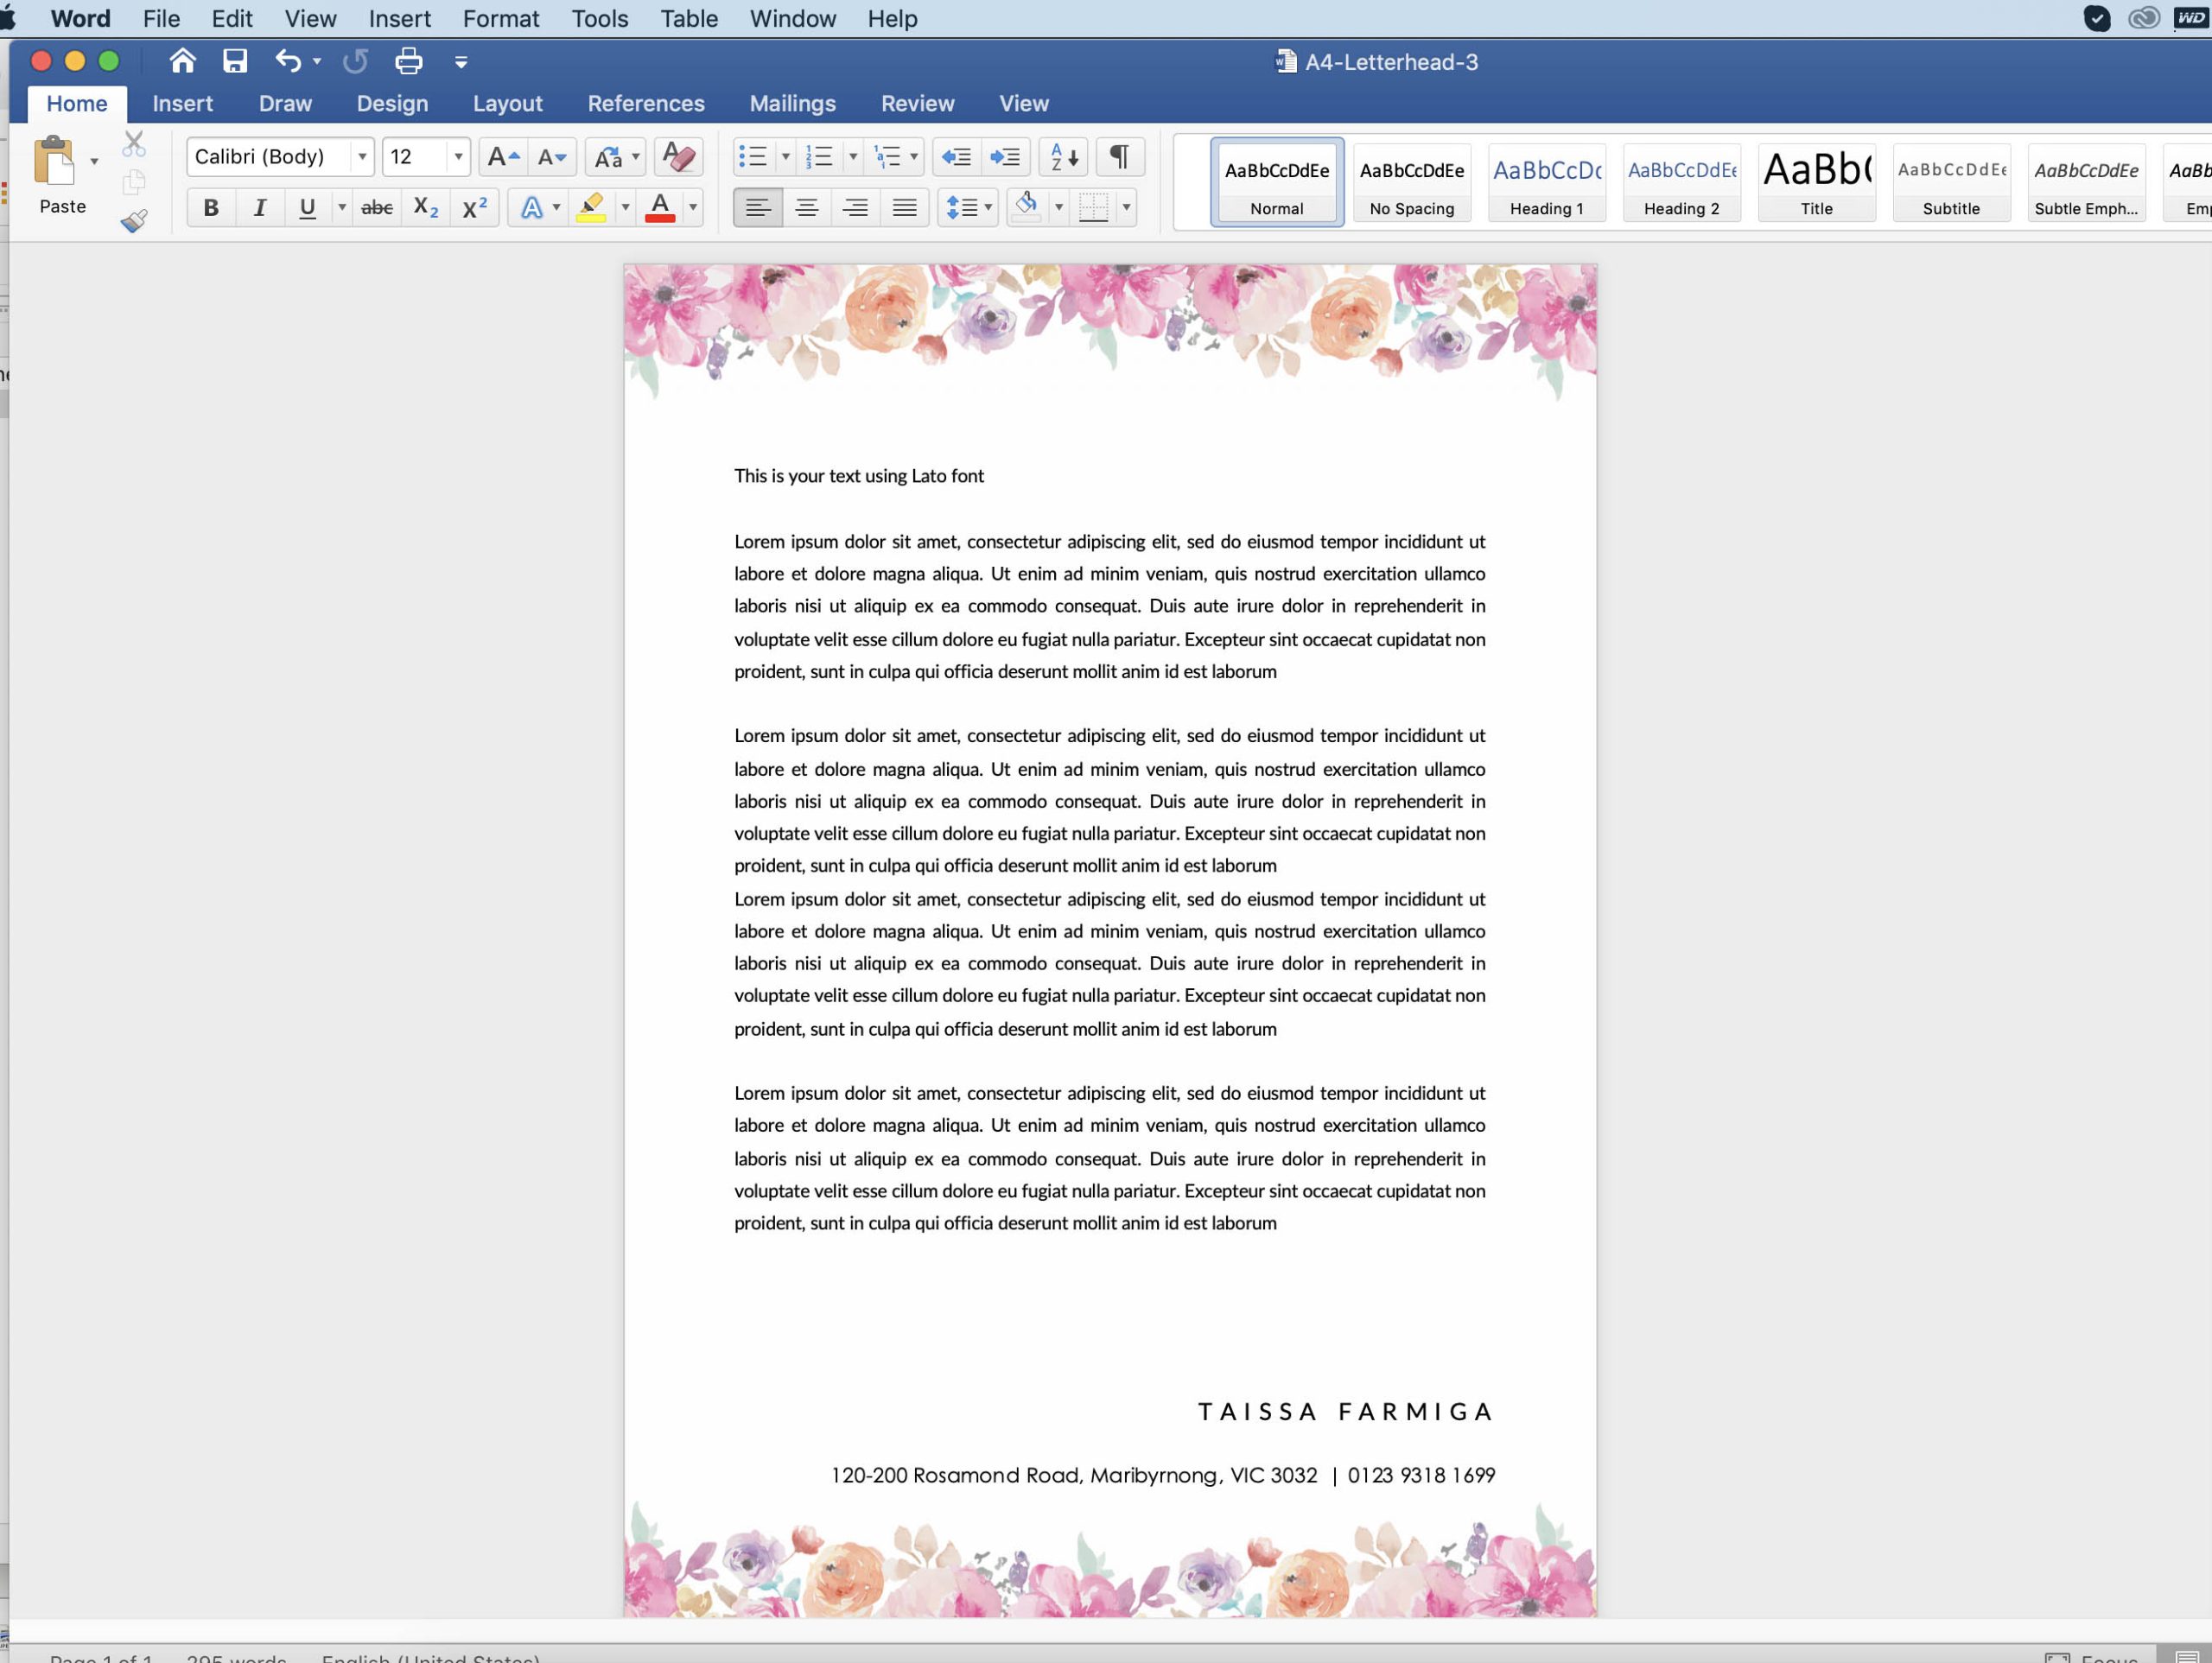Switch to the Design ribbon tab
The width and height of the screenshot is (2212, 1663).
click(392, 104)
